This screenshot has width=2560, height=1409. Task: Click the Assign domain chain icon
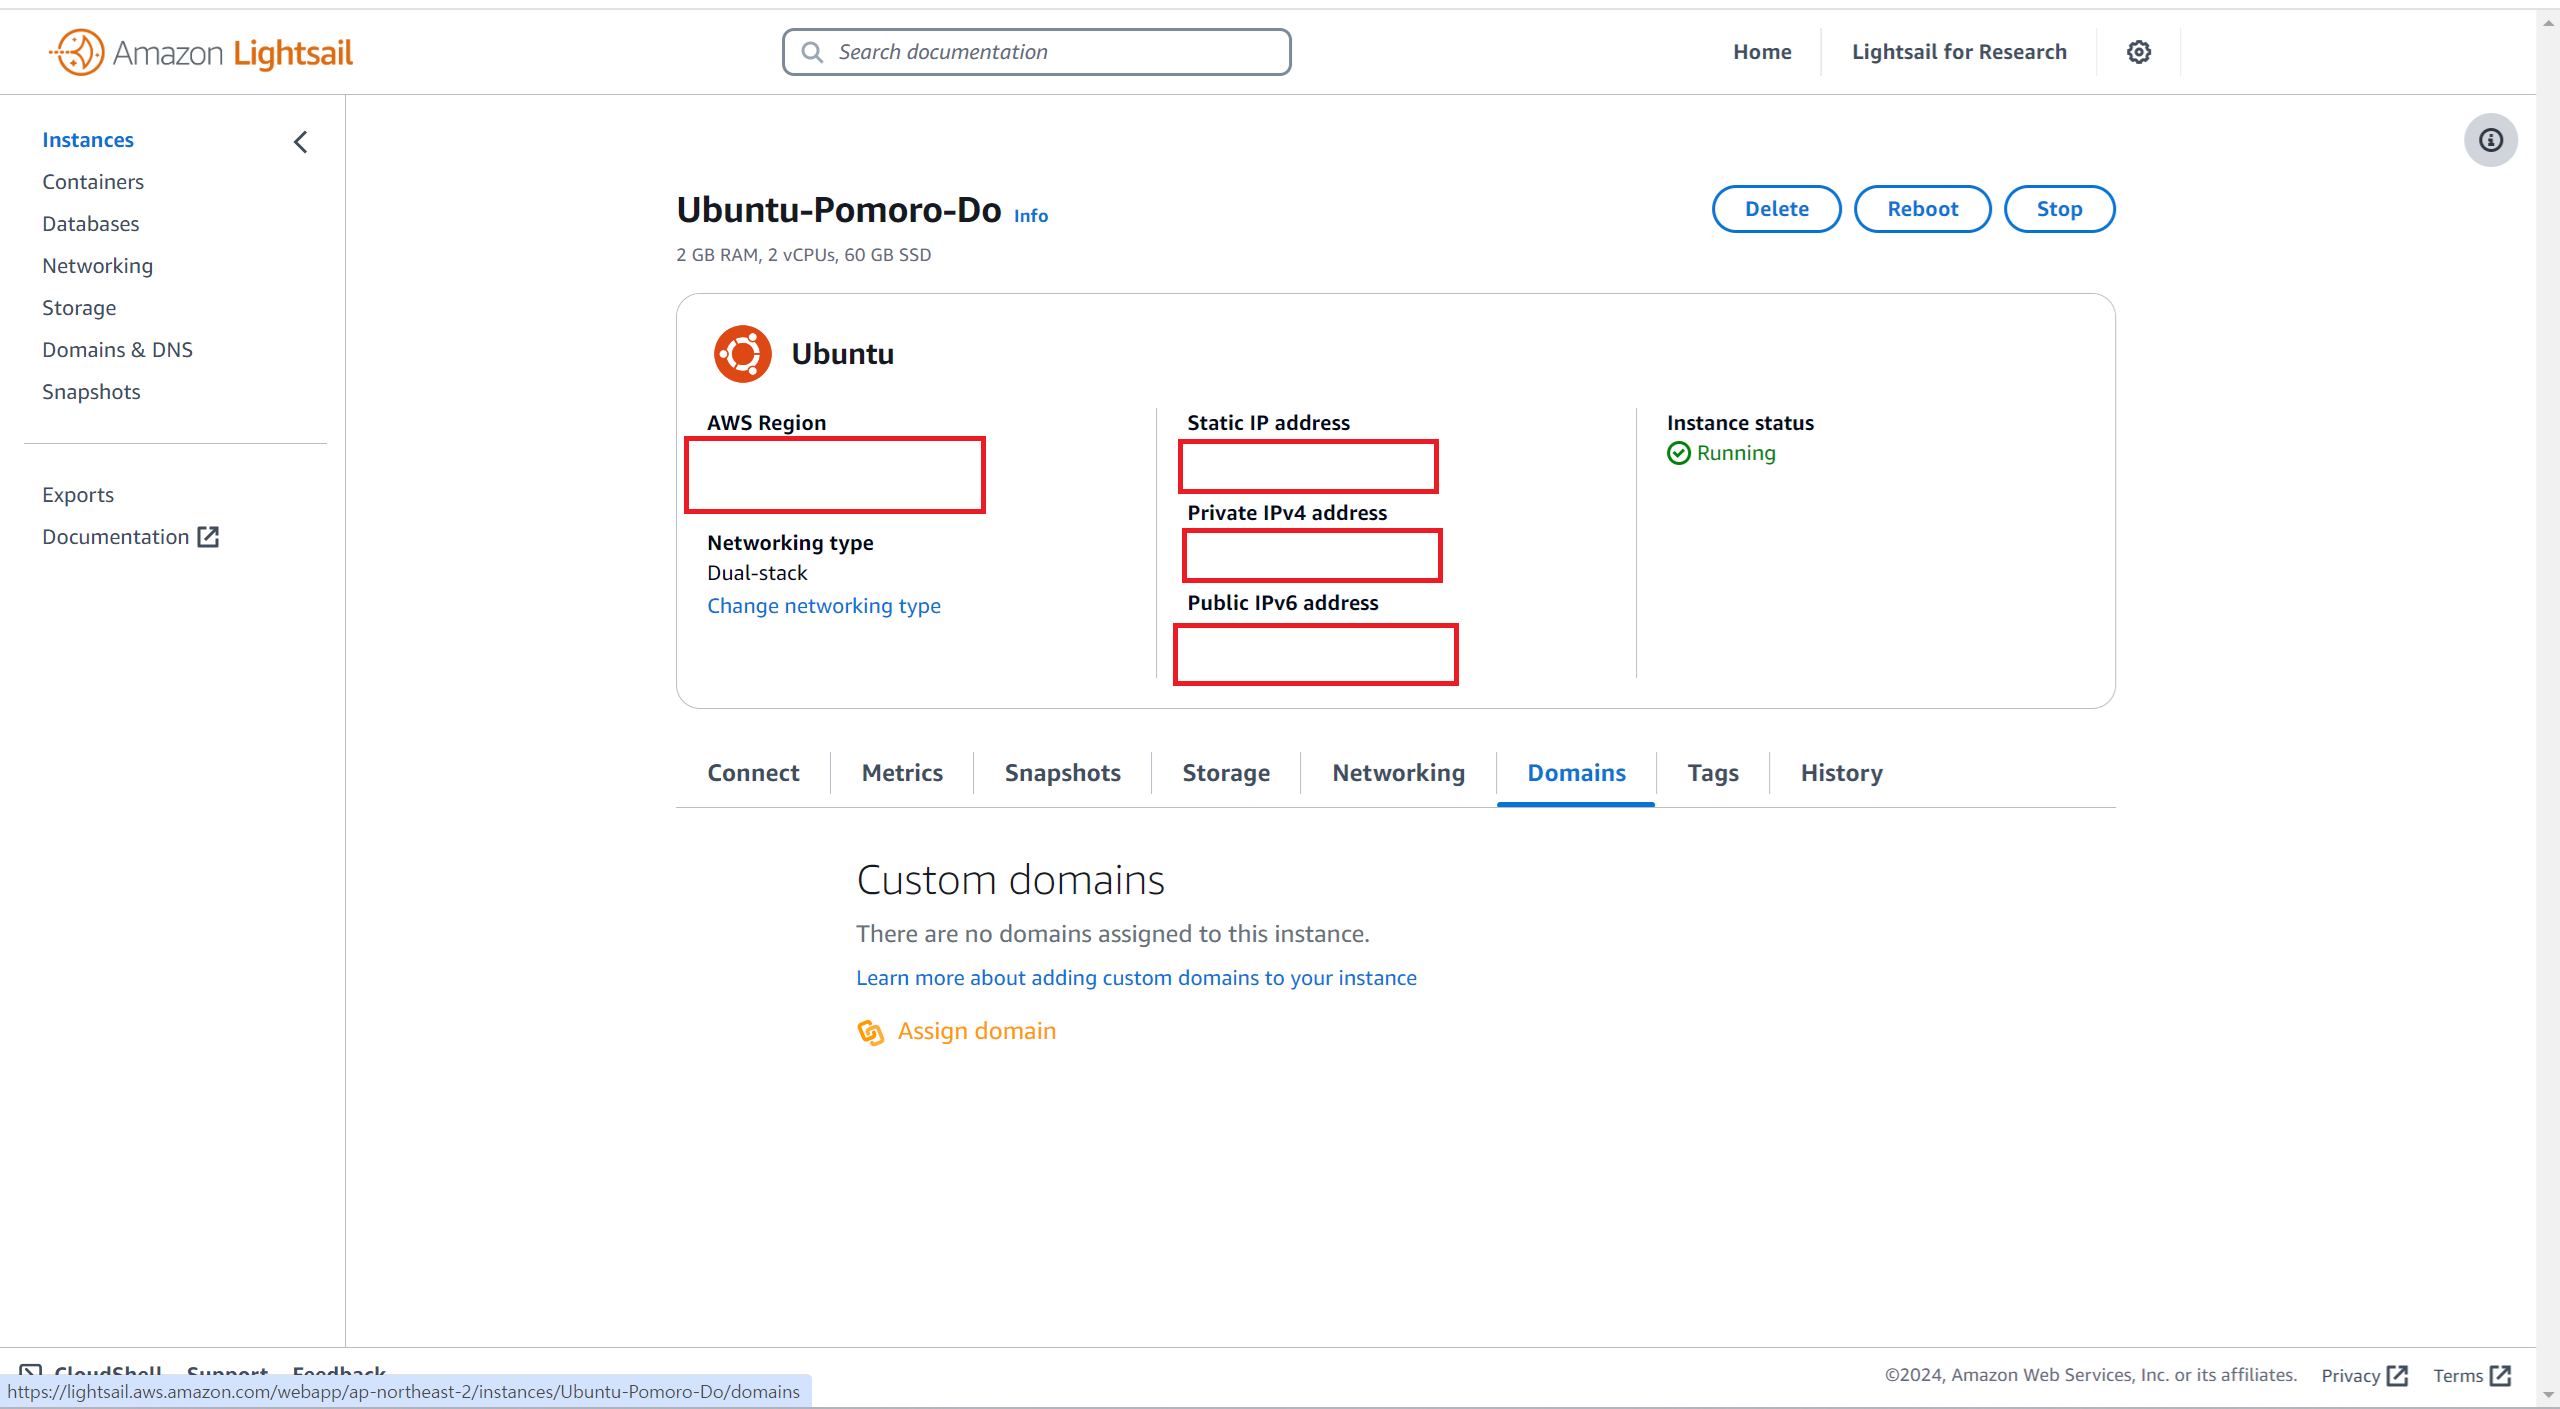click(x=870, y=1032)
